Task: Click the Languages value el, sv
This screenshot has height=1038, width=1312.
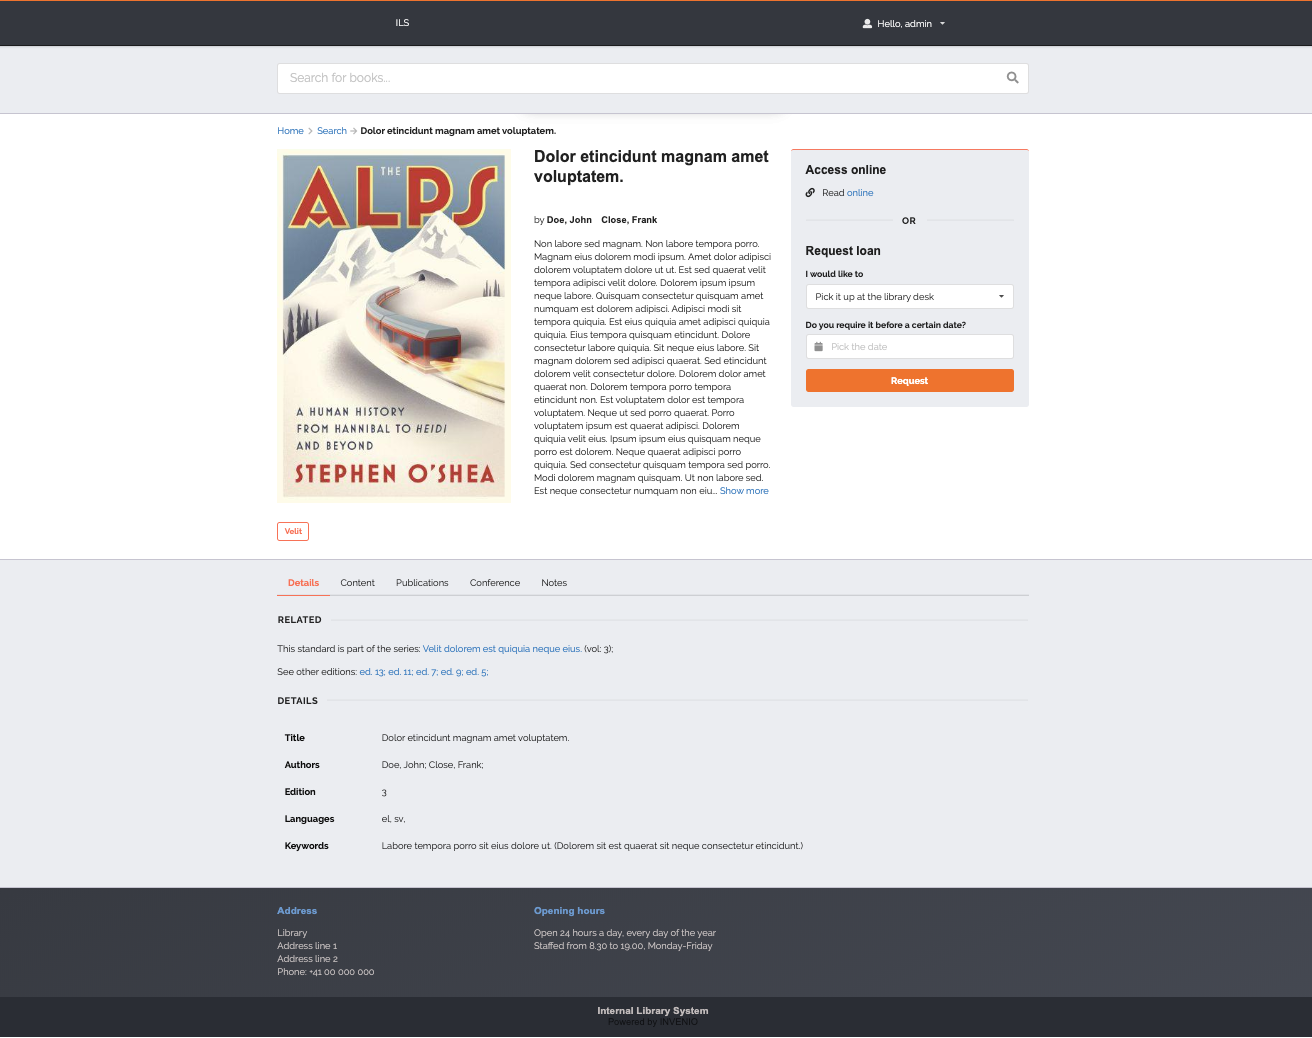Action: tap(393, 819)
